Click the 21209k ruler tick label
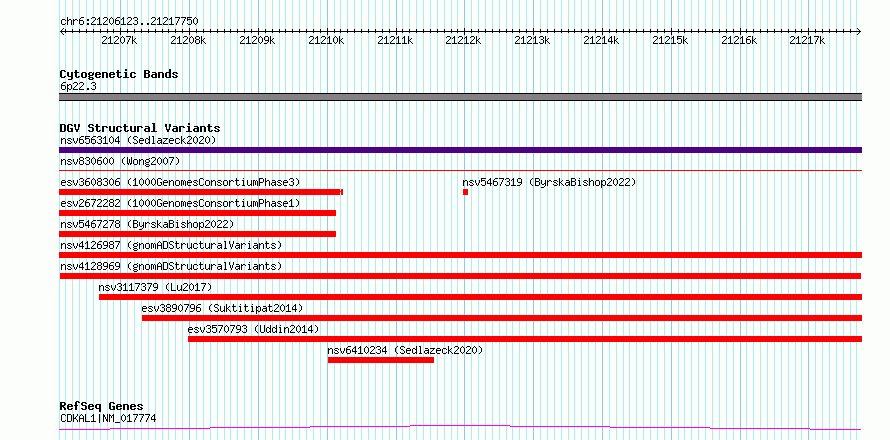Screen dimensions: 890x440 tap(257, 40)
